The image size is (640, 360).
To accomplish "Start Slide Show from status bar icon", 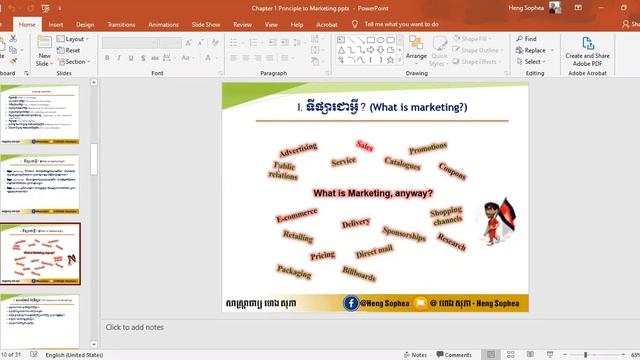I will (x=550, y=354).
